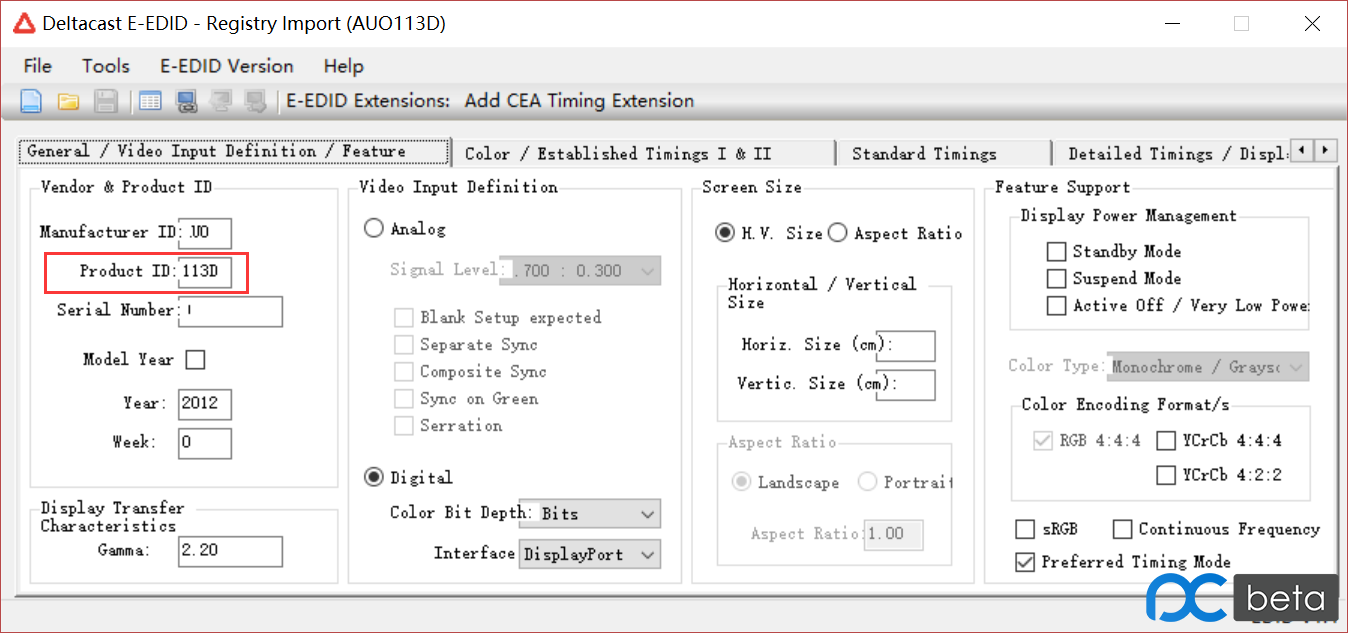Enable the Suspend Mode checkbox
1348x633 pixels.
(1056, 278)
